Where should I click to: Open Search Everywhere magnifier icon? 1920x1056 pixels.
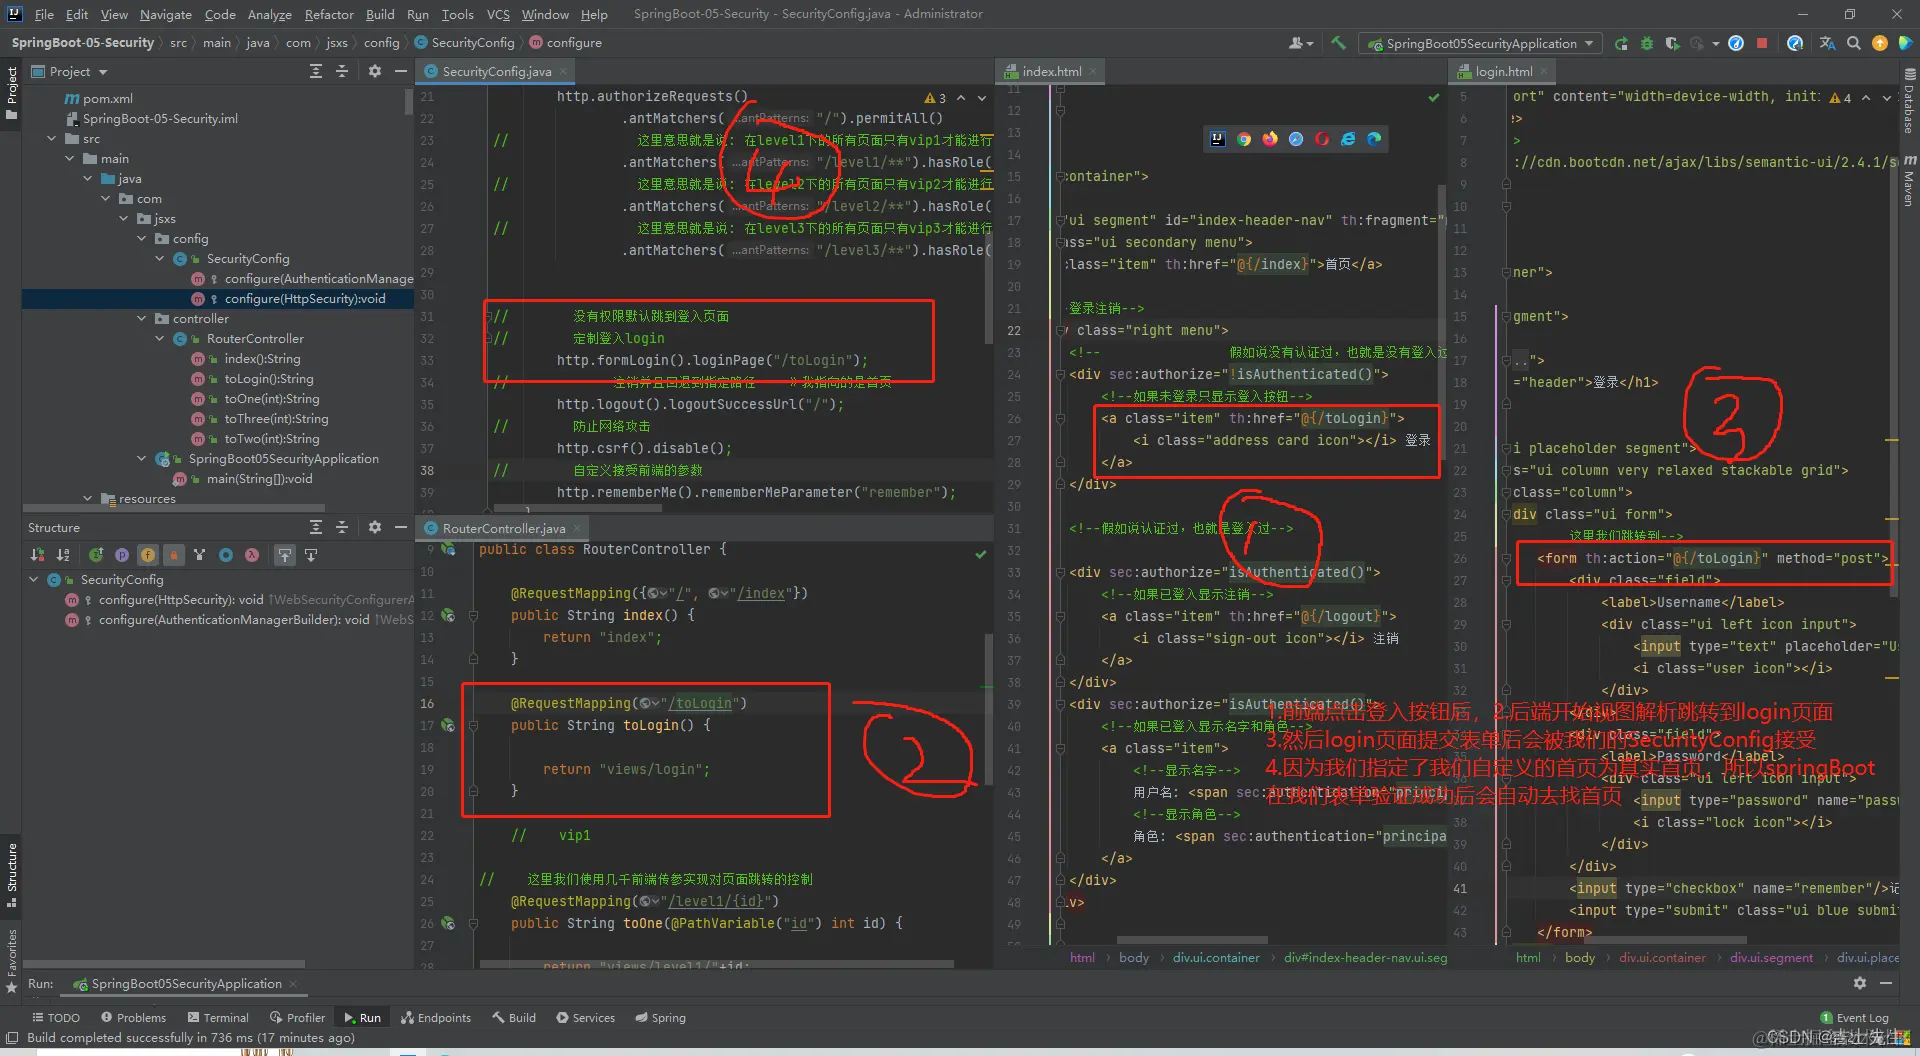coord(1854,43)
